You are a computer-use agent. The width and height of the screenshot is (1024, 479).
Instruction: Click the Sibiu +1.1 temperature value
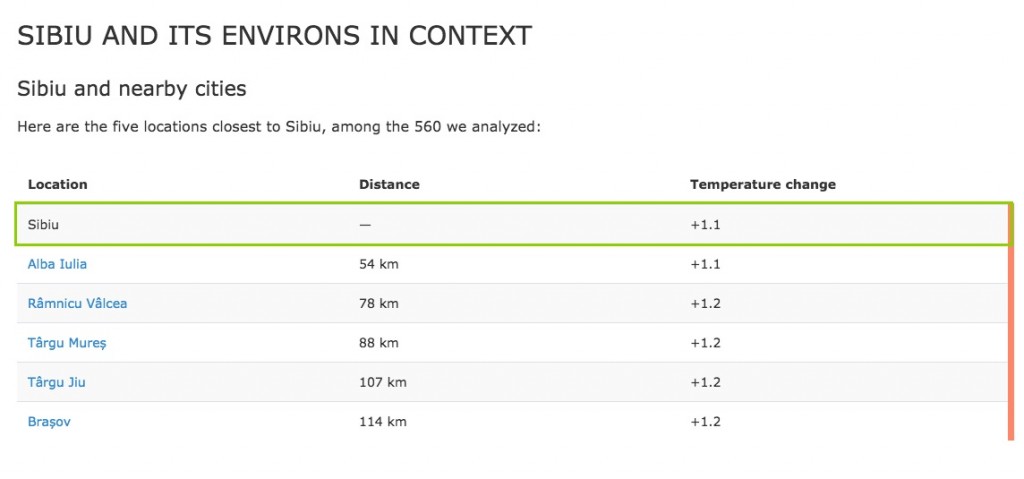(x=705, y=225)
